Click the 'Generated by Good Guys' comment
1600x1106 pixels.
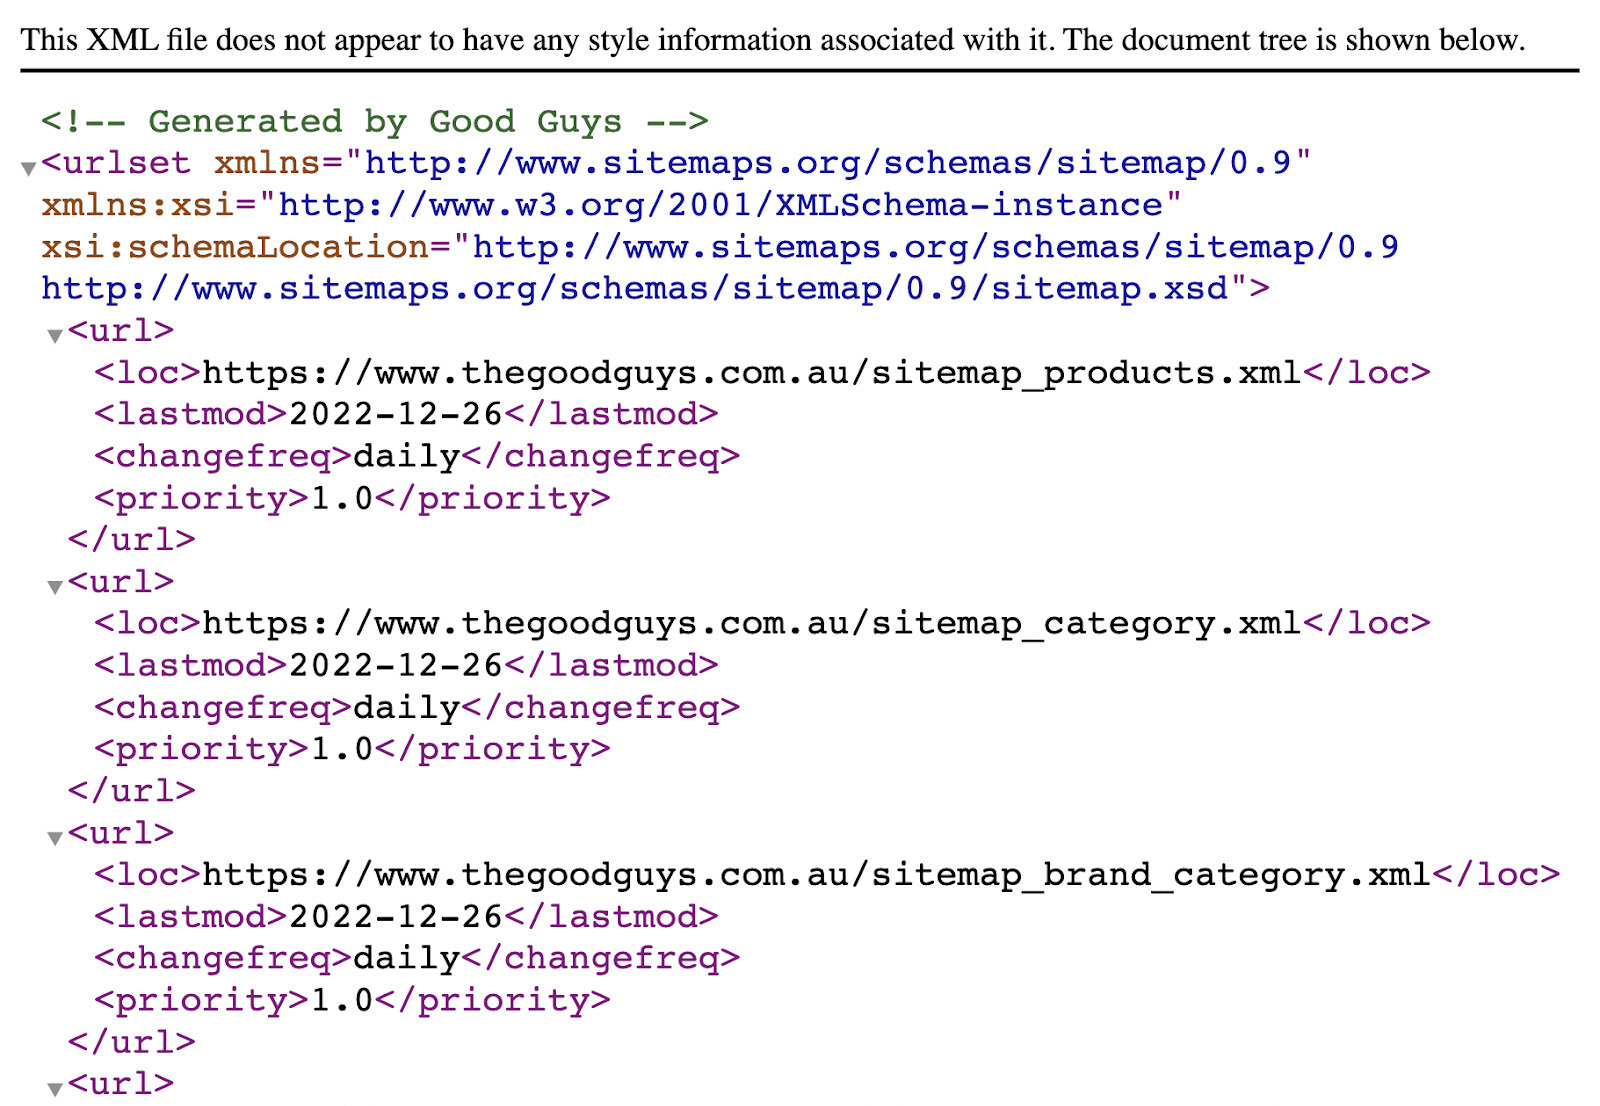click(375, 122)
